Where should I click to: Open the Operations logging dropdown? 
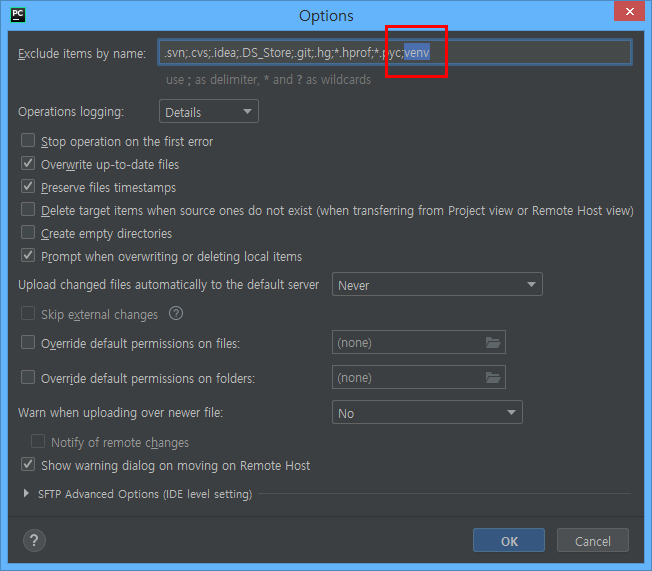[209, 111]
